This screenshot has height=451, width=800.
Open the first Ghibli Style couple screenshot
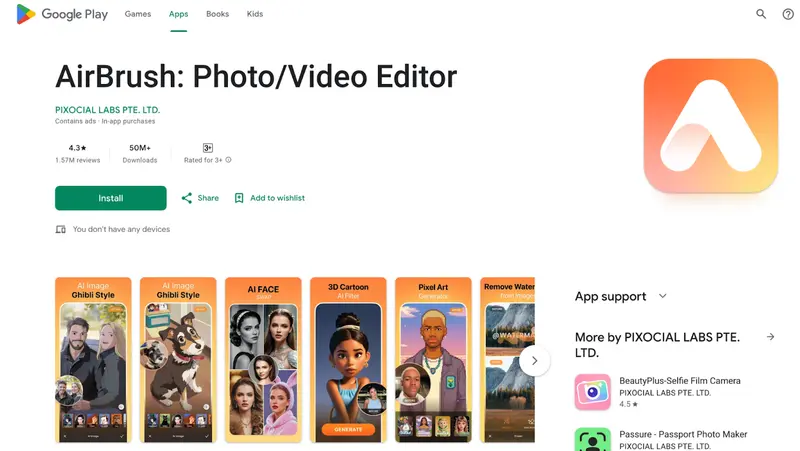click(93, 360)
